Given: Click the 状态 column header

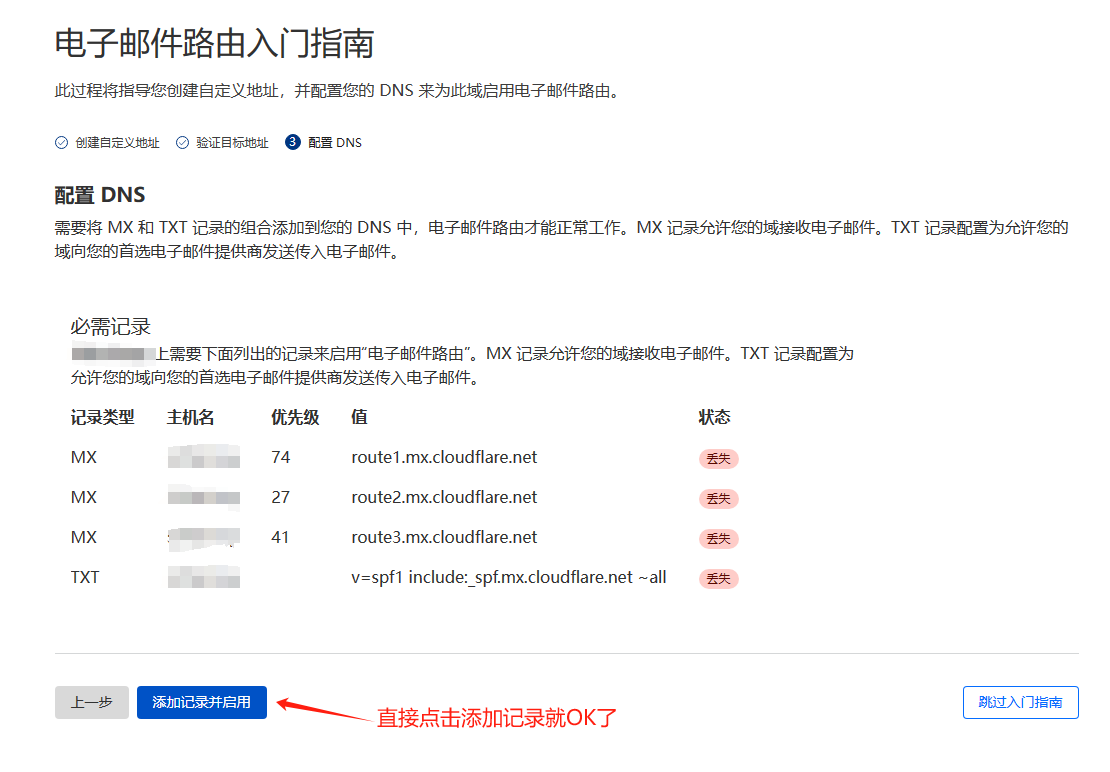Looking at the screenshot, I should click(x=714, y=417).
